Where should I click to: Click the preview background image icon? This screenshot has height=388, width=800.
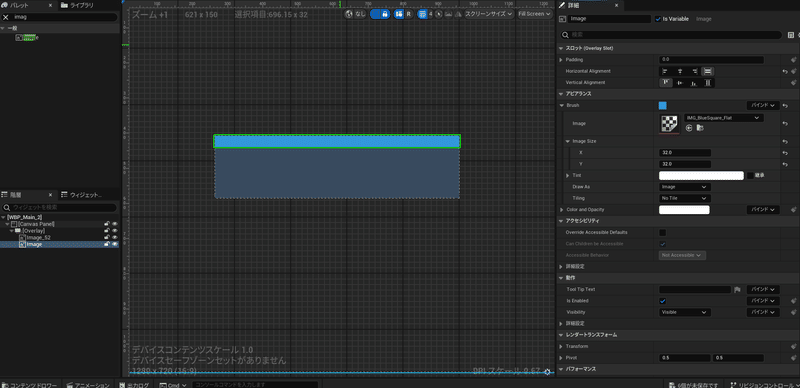[x=448, y=14]
